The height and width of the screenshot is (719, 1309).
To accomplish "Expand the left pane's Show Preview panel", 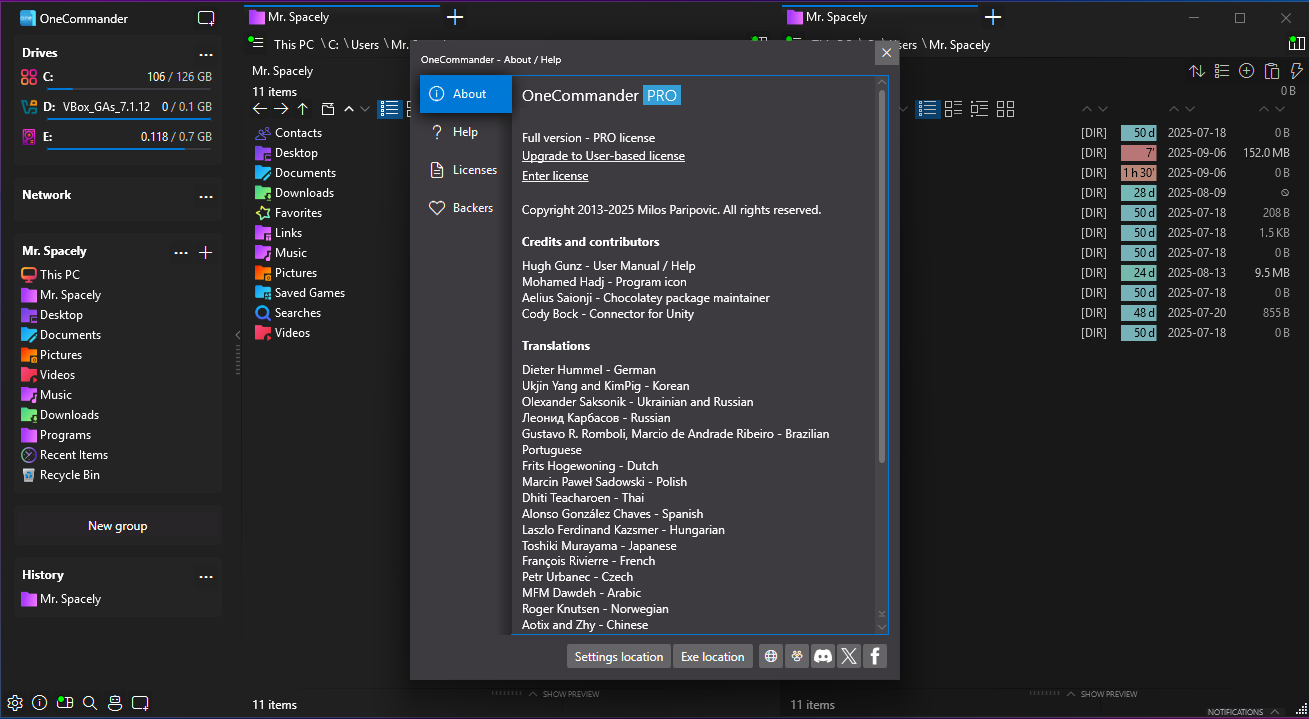I will (x=564, y=694).
